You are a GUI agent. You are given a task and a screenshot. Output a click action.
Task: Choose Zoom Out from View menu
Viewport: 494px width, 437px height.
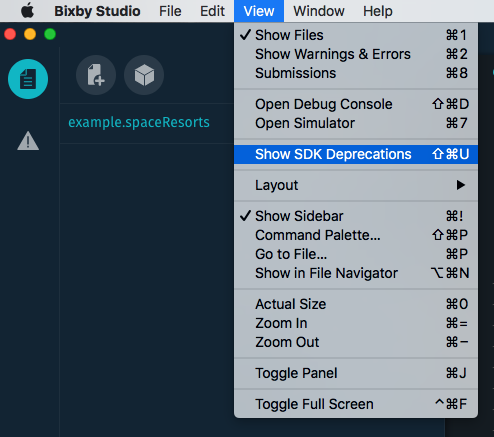[356, 342]
